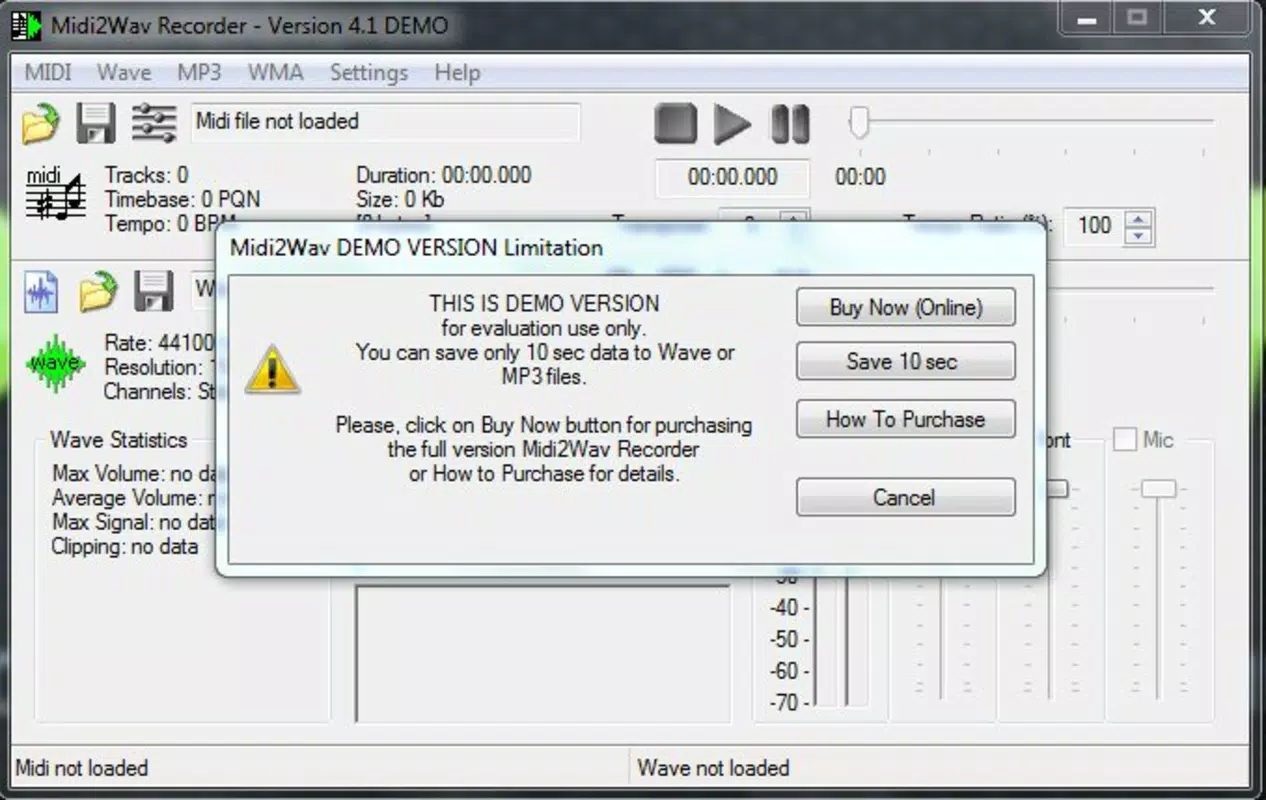Click the 'Clipping: no data' text

125,546
